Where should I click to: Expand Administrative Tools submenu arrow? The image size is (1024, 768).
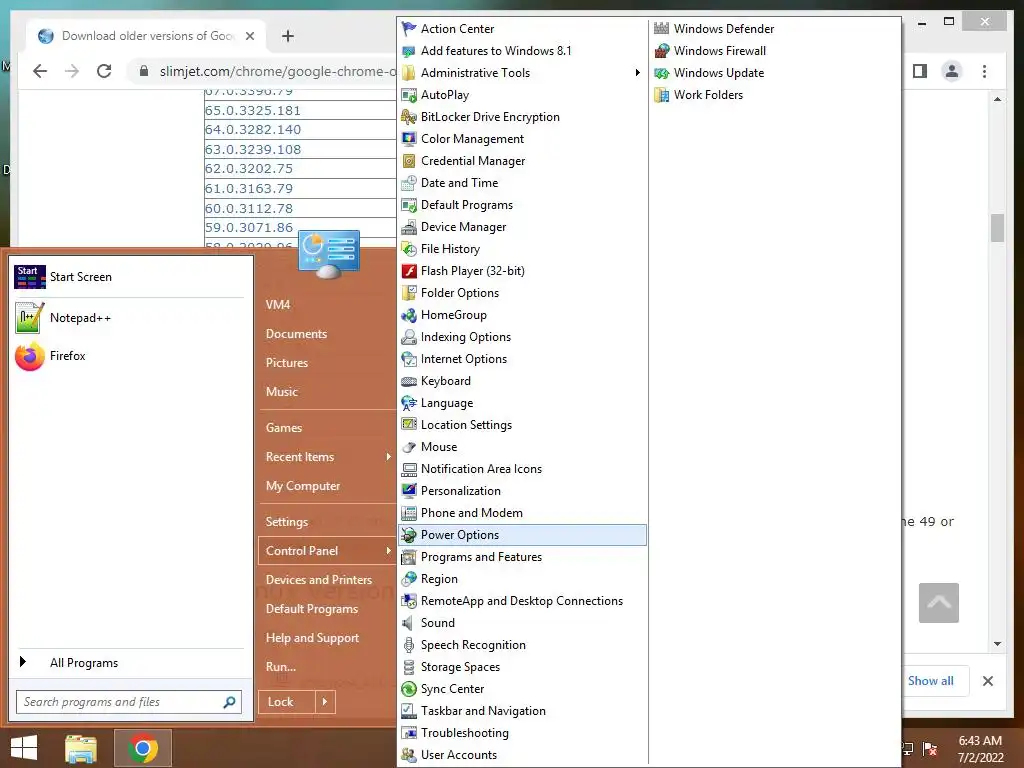coord(637,72)
